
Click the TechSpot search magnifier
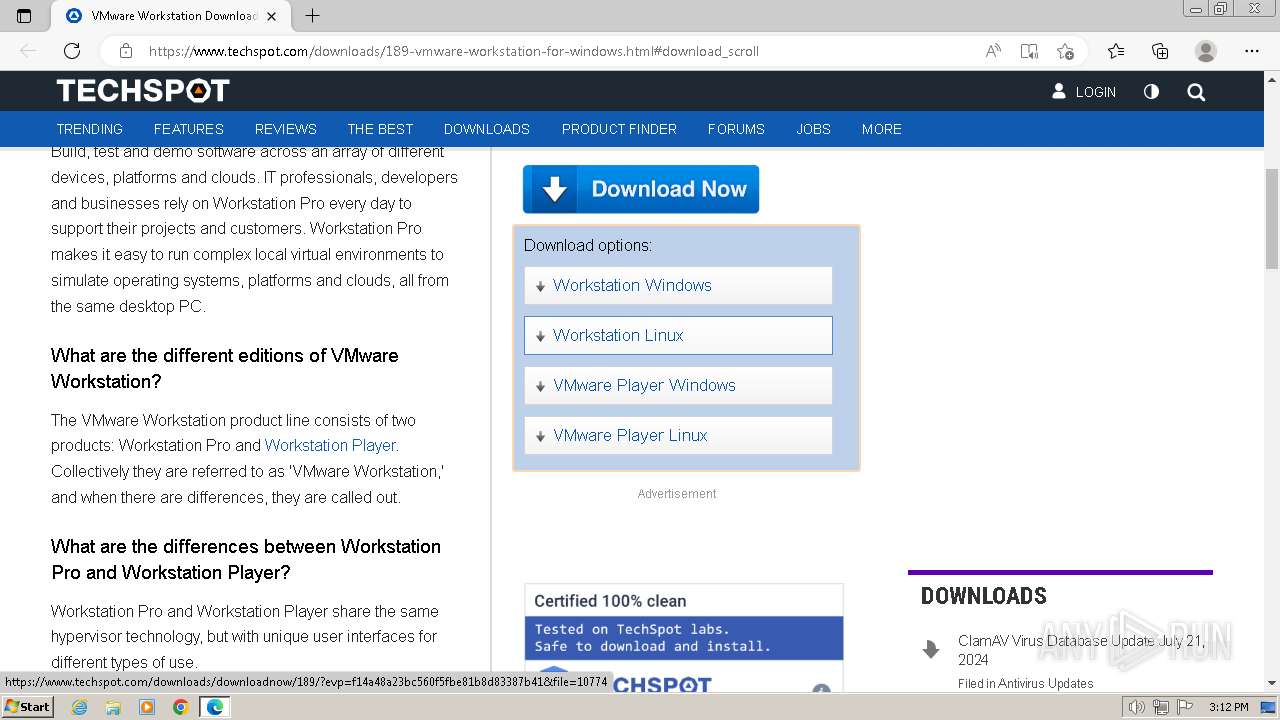1196,92
